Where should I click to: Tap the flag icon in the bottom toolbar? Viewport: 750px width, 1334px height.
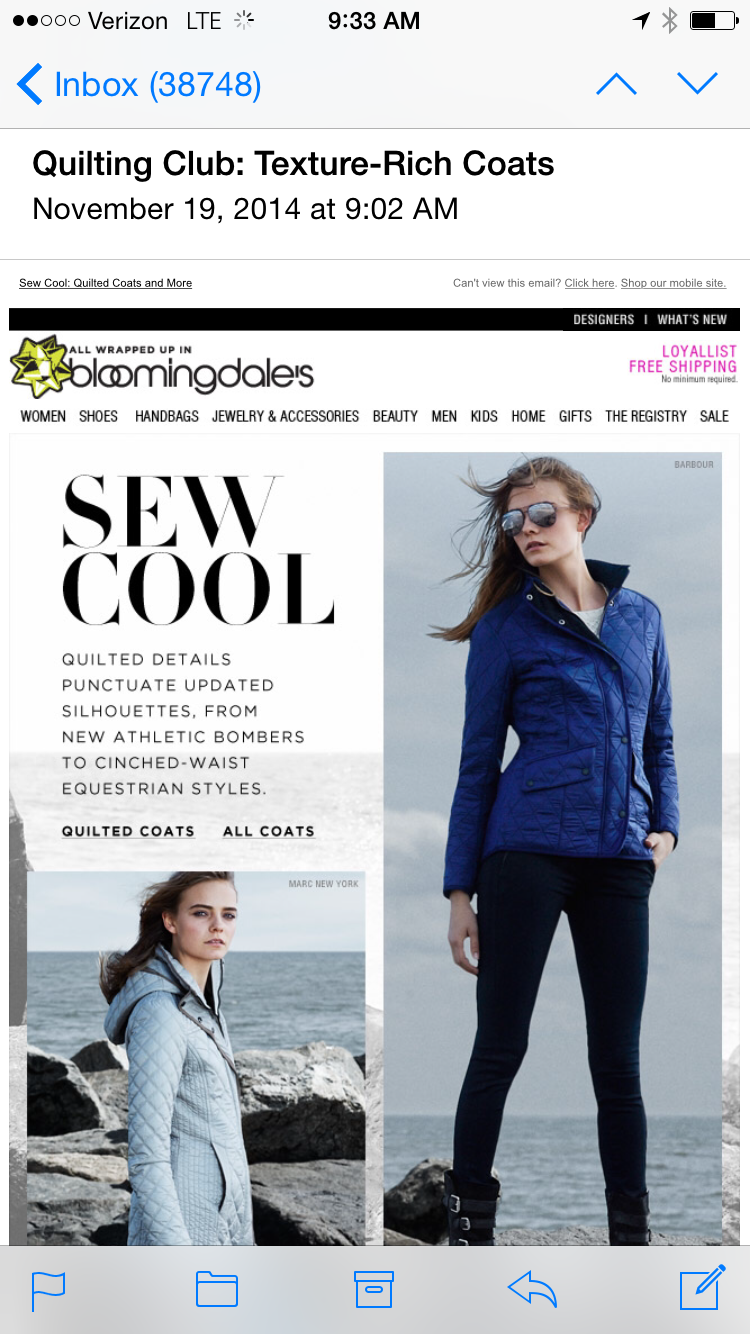click(x=48, y=1290)
